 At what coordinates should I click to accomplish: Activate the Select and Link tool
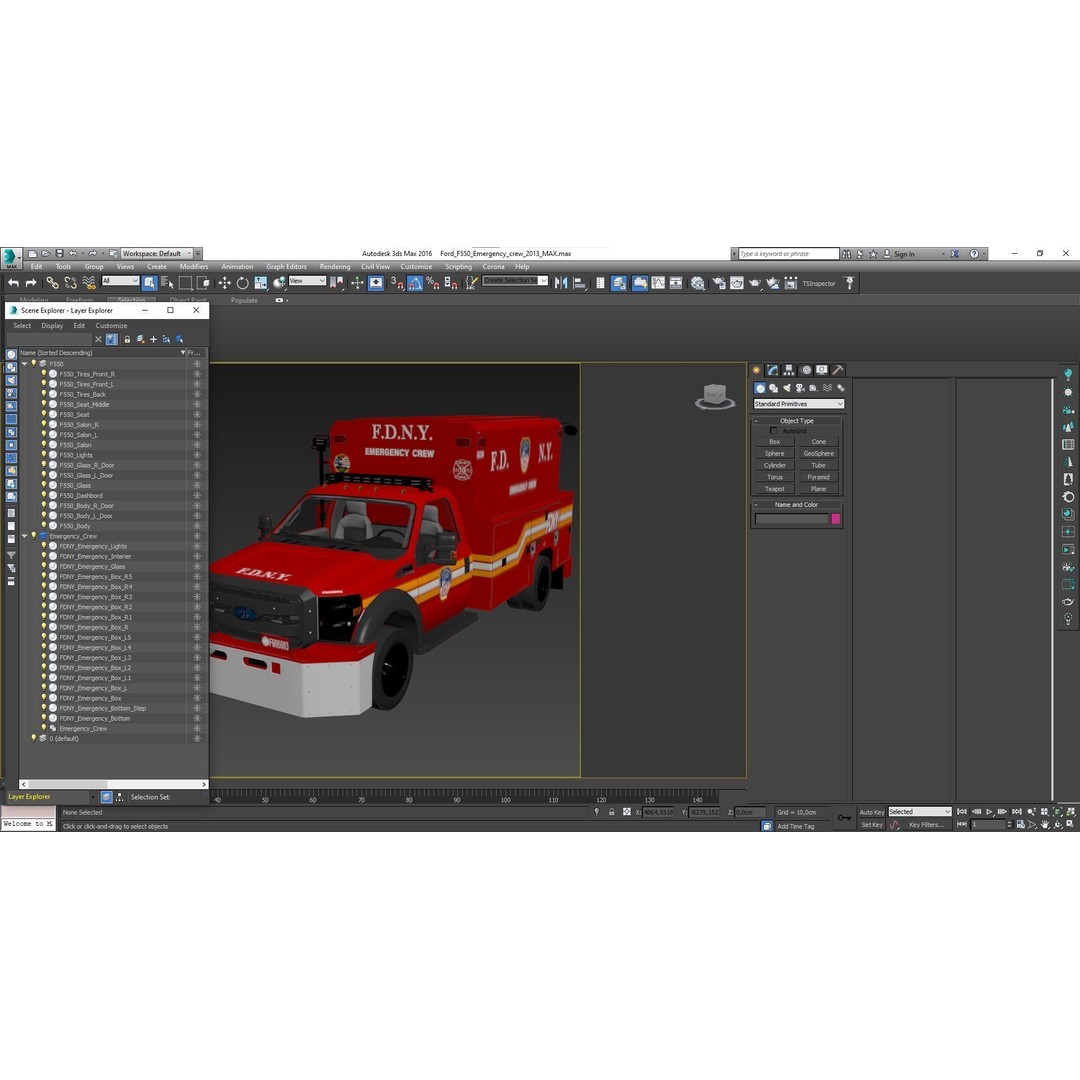click(x=52, y=283)
